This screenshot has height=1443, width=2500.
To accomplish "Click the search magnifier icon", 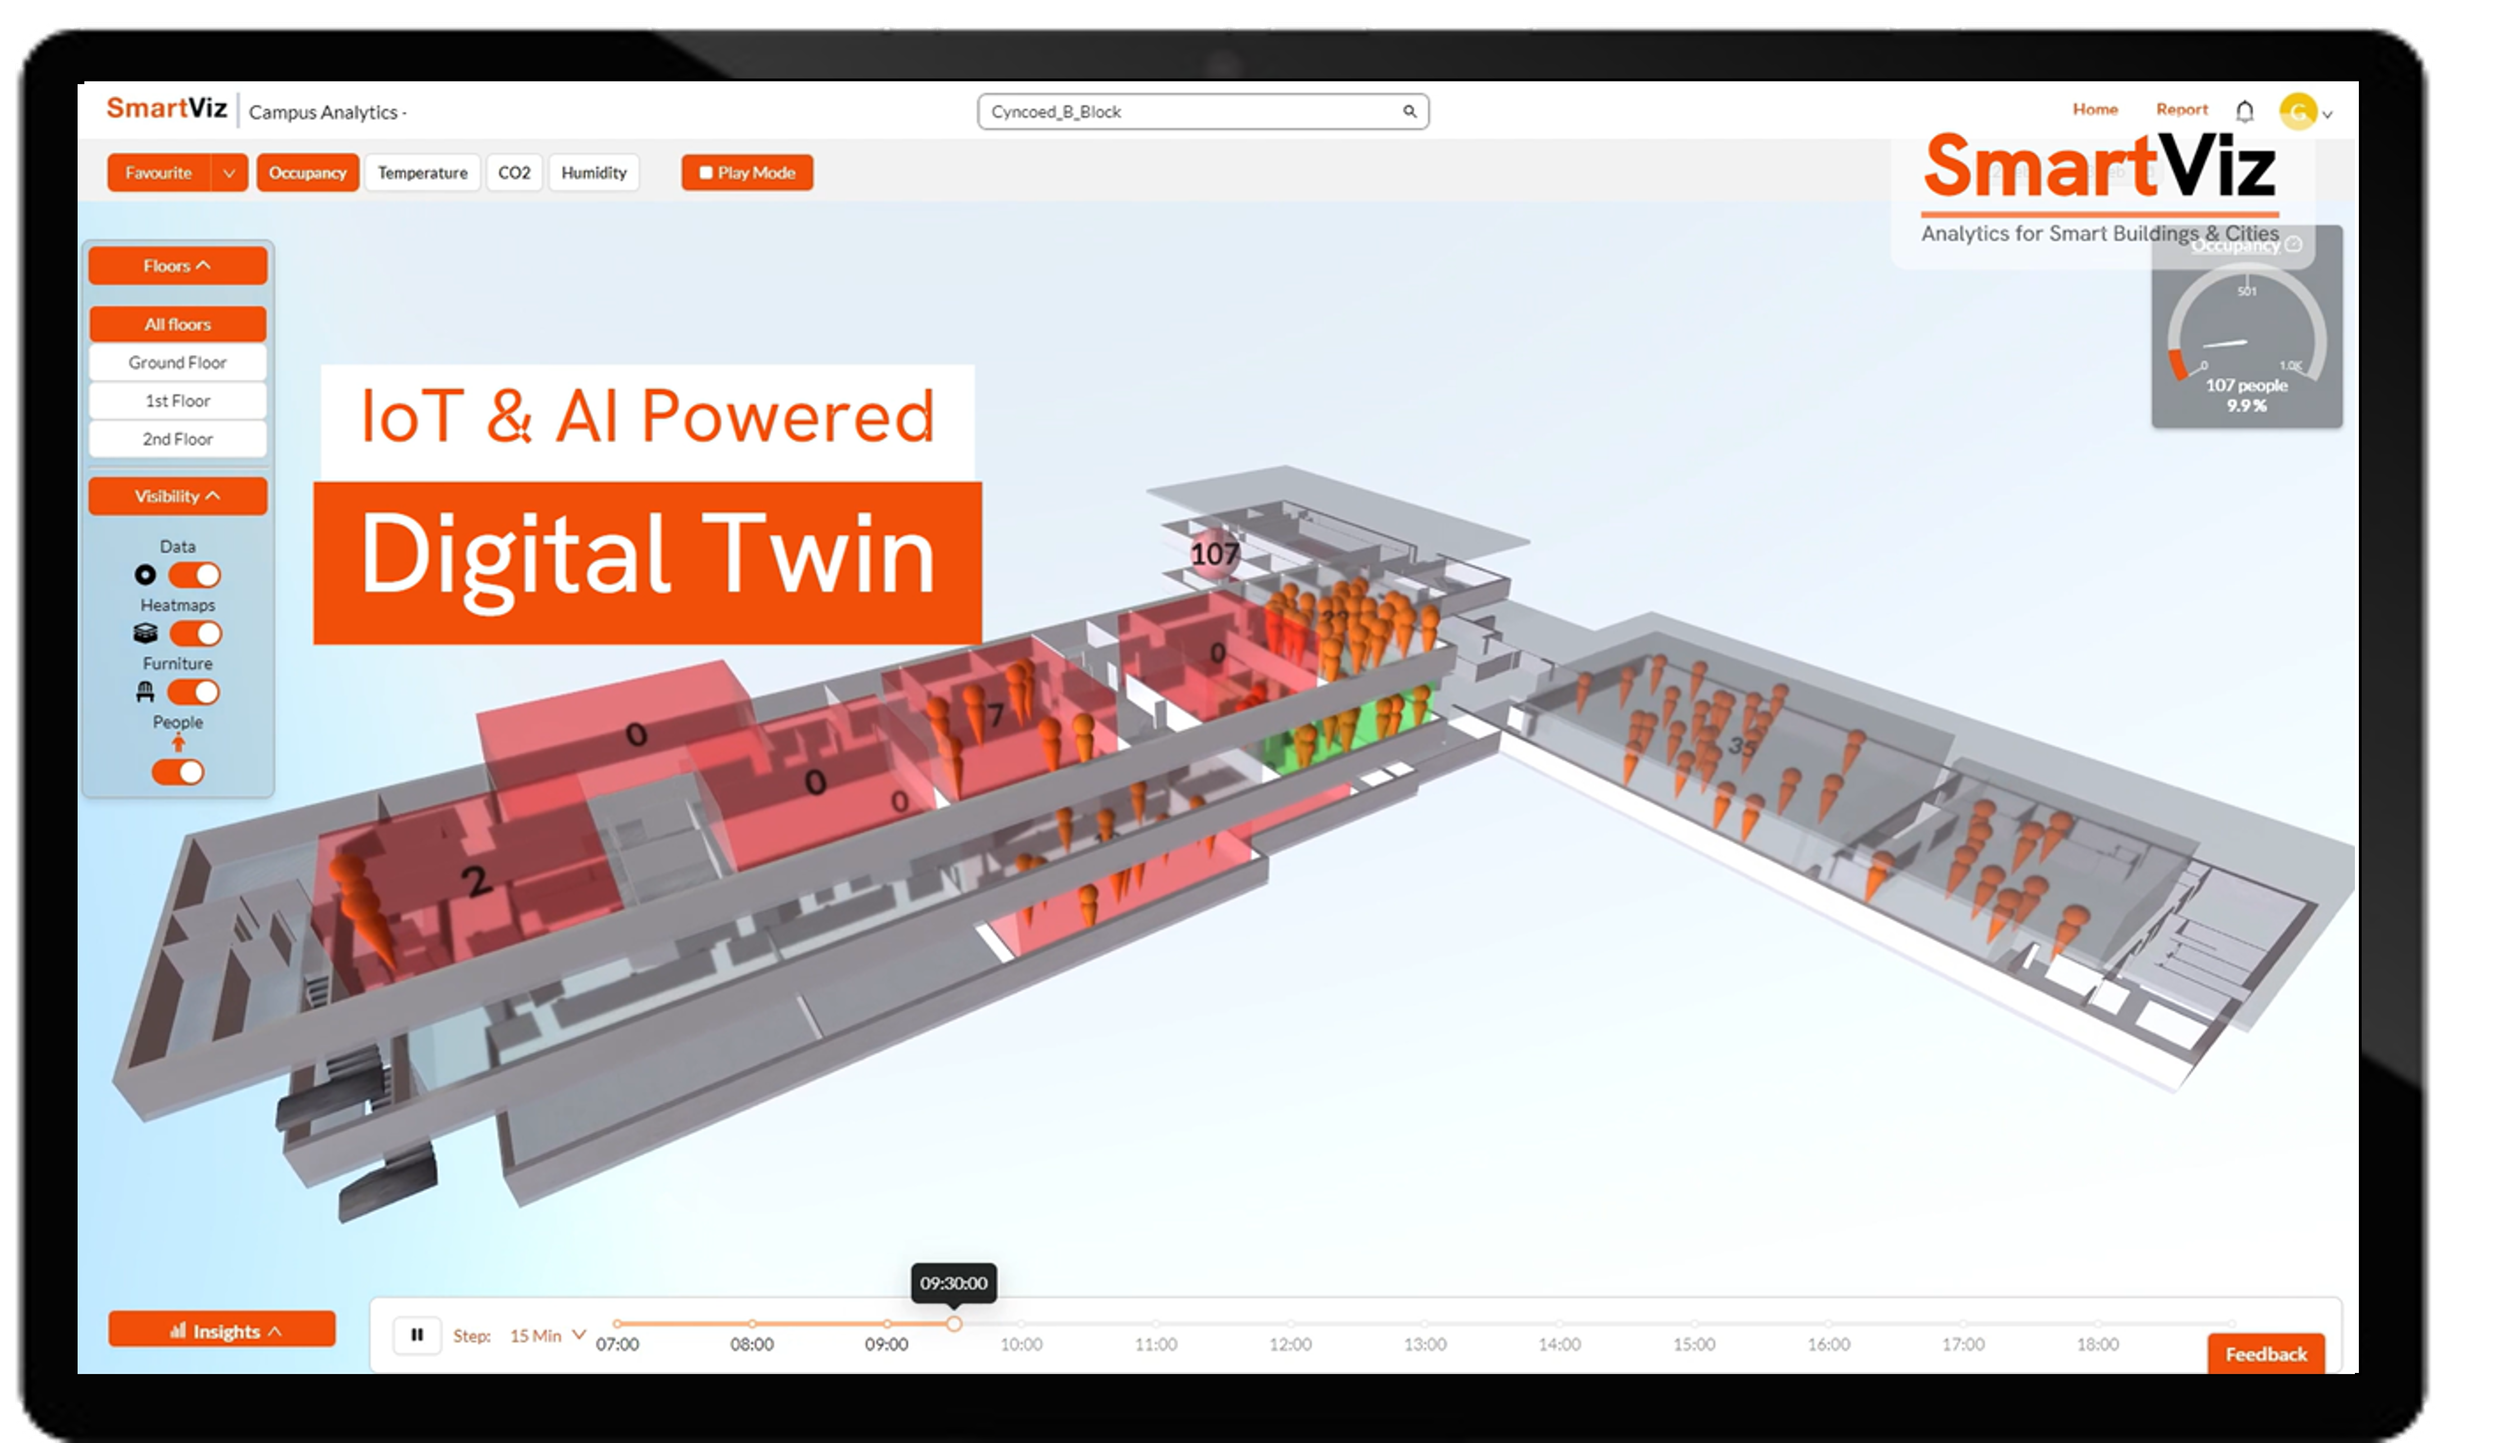I will click(1410, 111).
